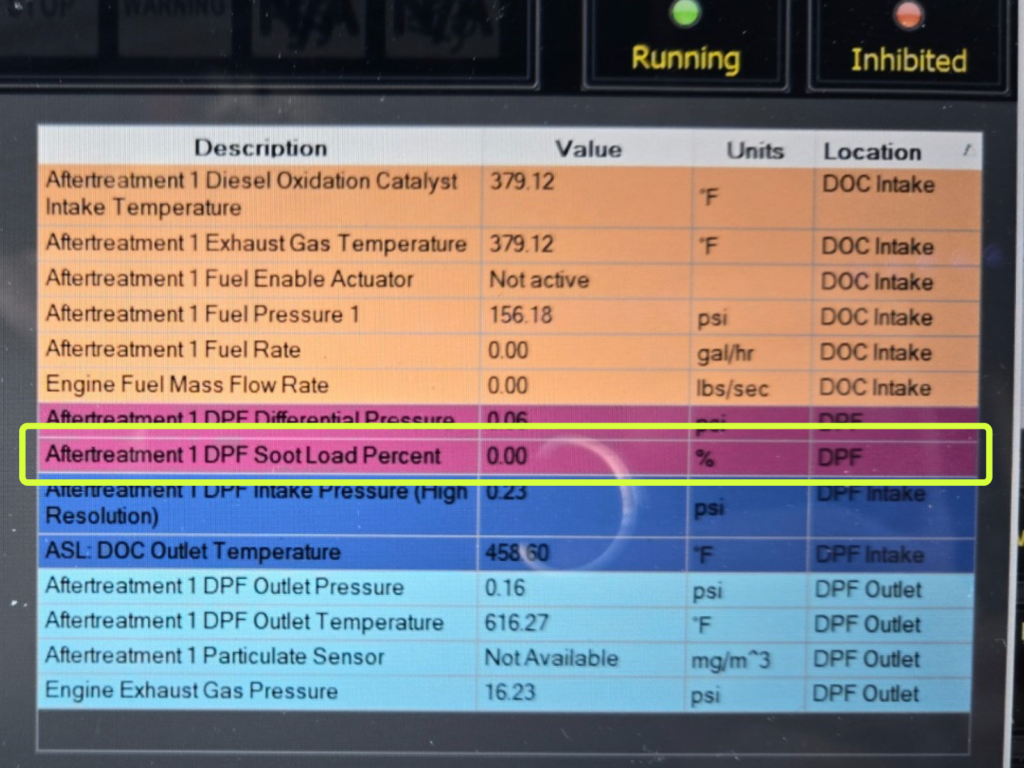1024x768 pixels.
Task: Sort table by Value column header
Action: [588, 150]
